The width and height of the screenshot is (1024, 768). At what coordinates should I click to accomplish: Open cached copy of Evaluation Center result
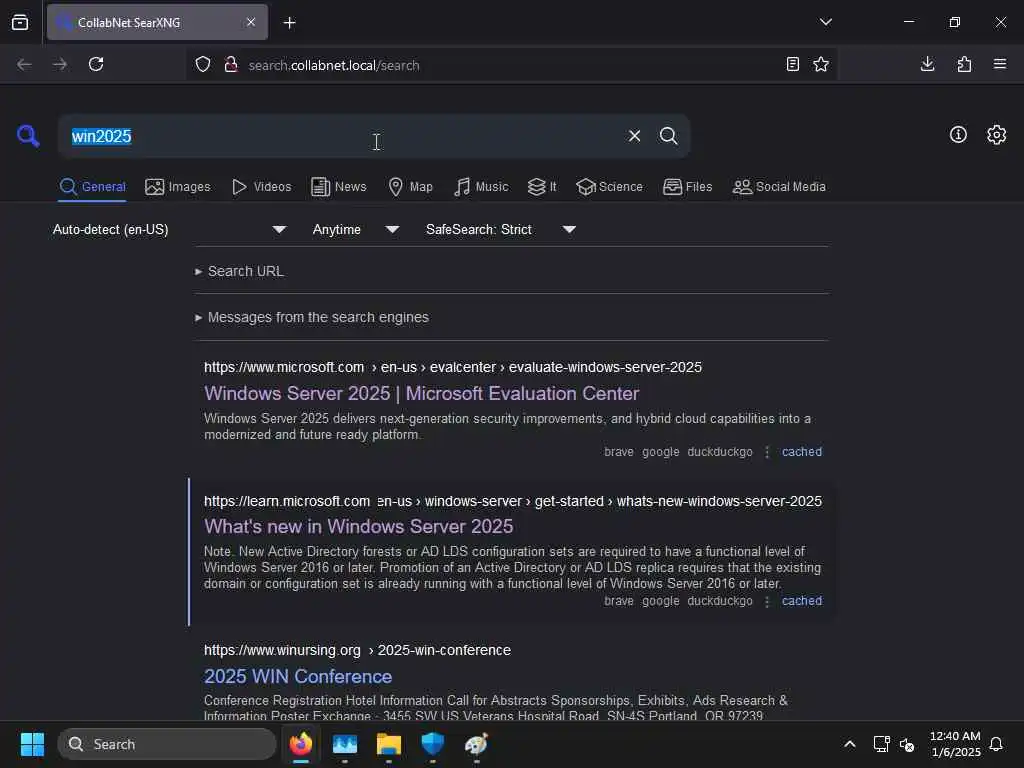(x=801, y=452)
